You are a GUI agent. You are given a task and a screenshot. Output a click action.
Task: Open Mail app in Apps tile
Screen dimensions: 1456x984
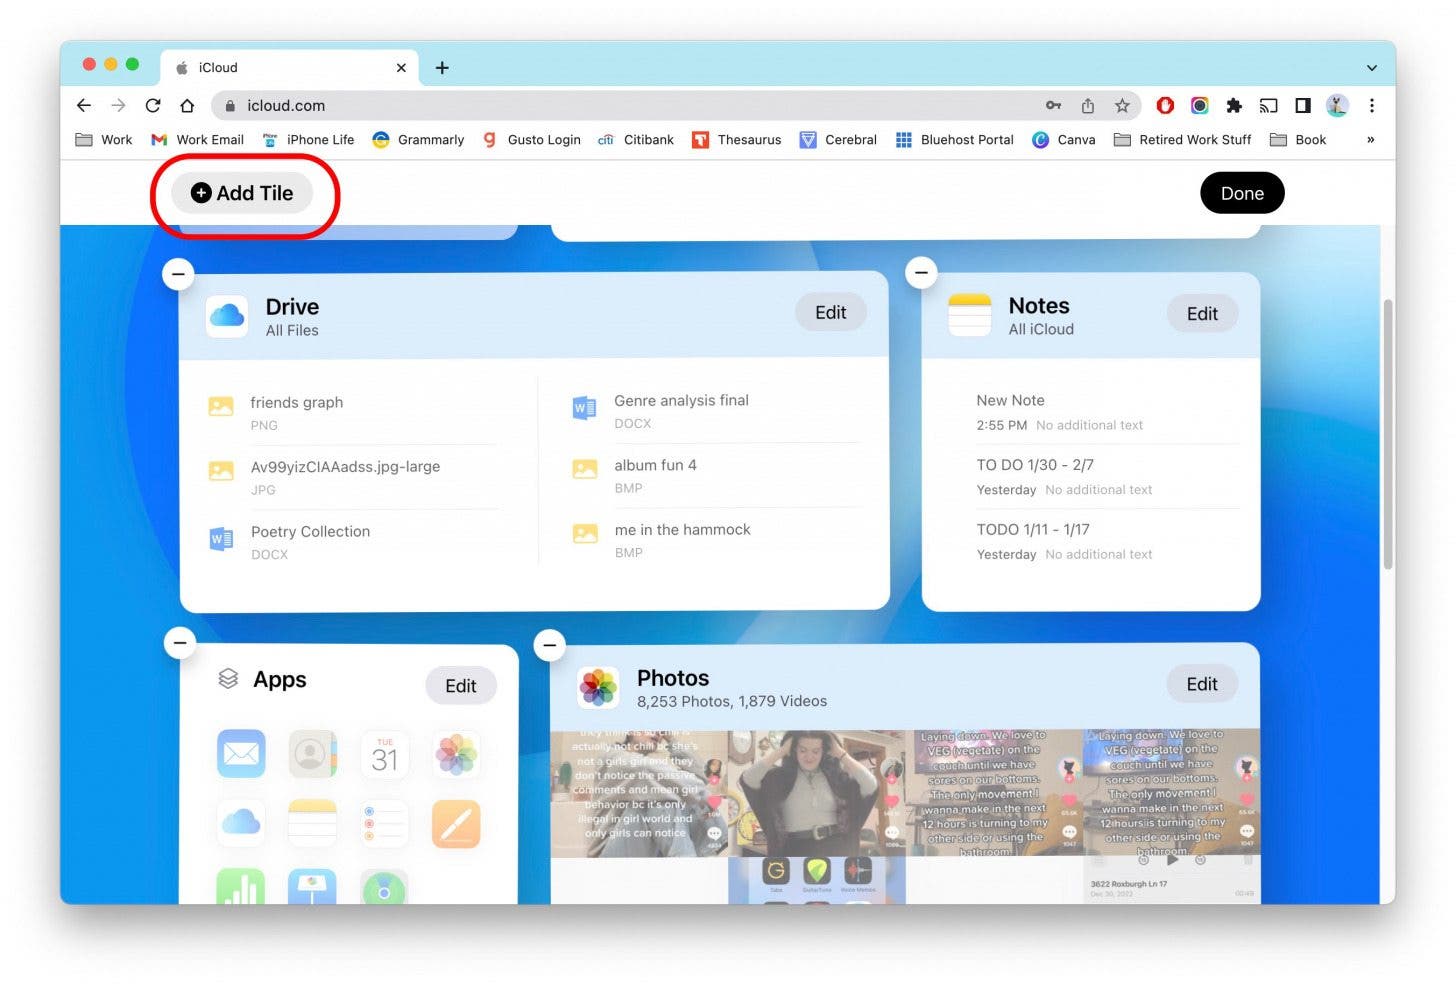point(241,754)
